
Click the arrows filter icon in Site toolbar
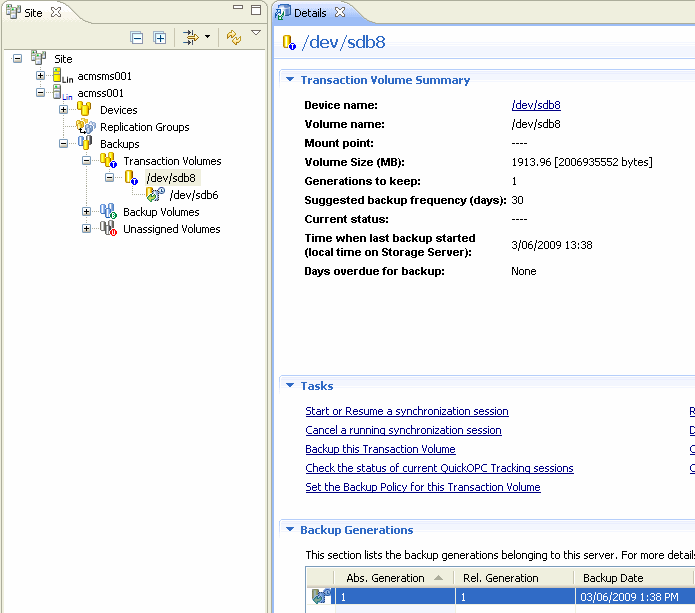pos(191,38)
